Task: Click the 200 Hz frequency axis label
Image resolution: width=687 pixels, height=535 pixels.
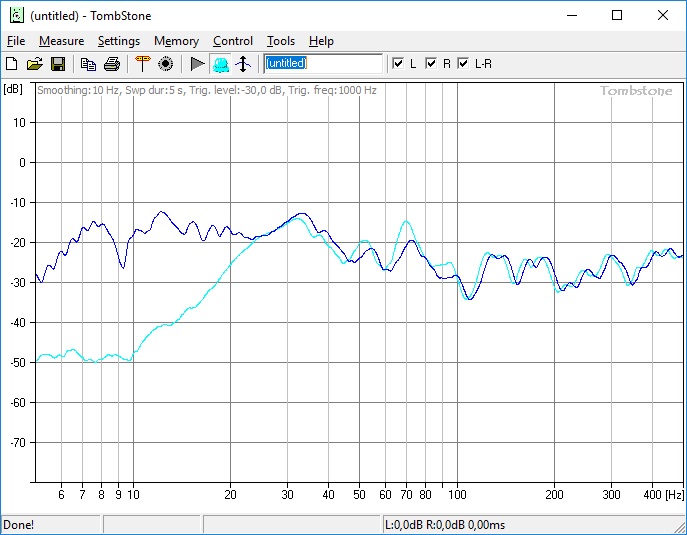Action: pos(554,495)
